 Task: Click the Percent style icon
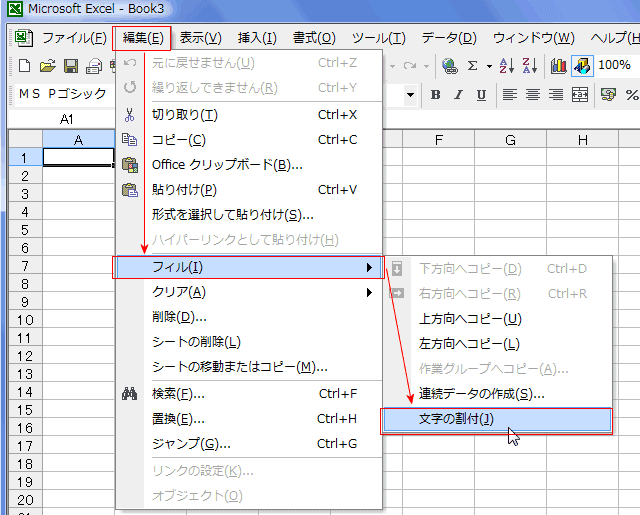632,95
